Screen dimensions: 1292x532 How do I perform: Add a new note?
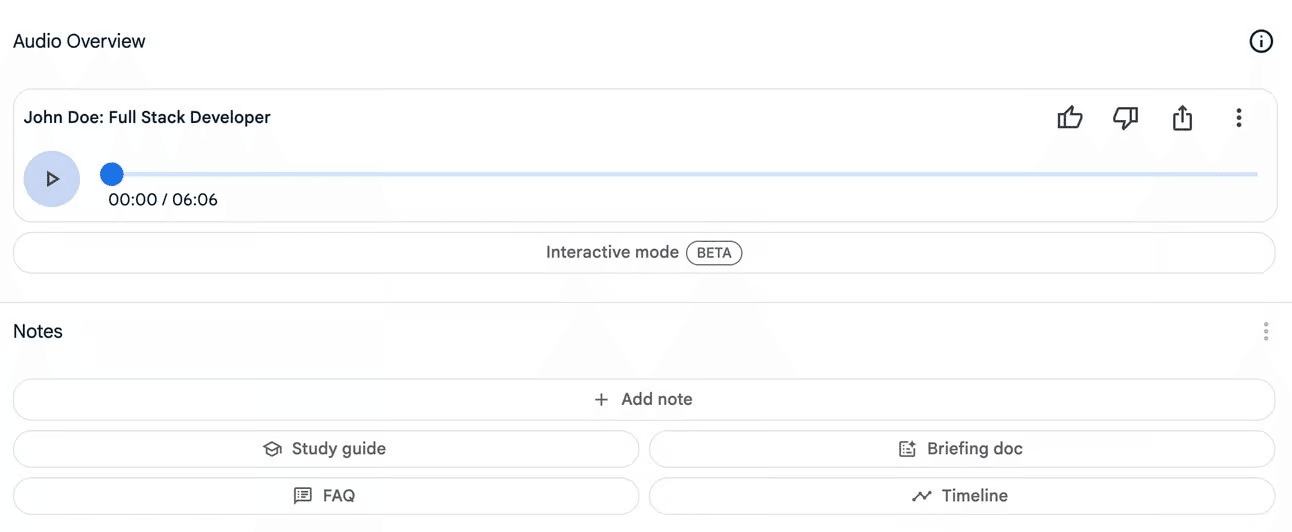coord(644,399)
